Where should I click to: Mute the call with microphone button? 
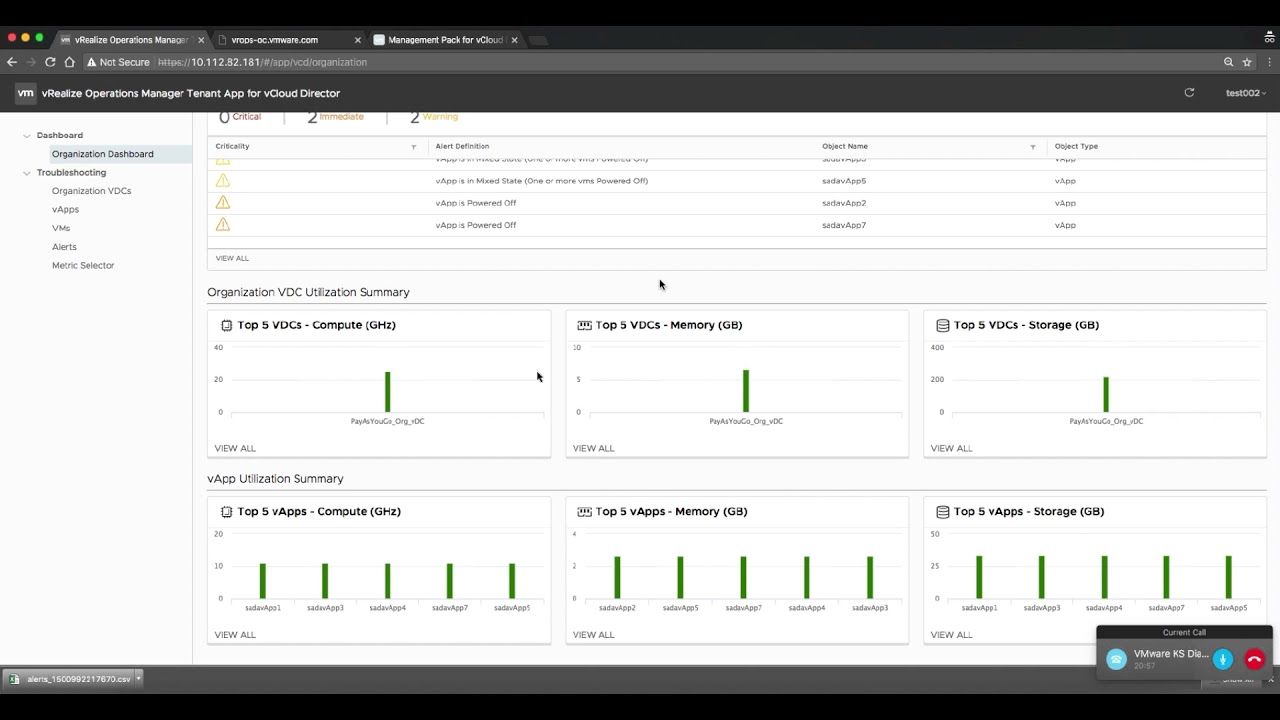pyautogui.click(x=1223, y=659)
